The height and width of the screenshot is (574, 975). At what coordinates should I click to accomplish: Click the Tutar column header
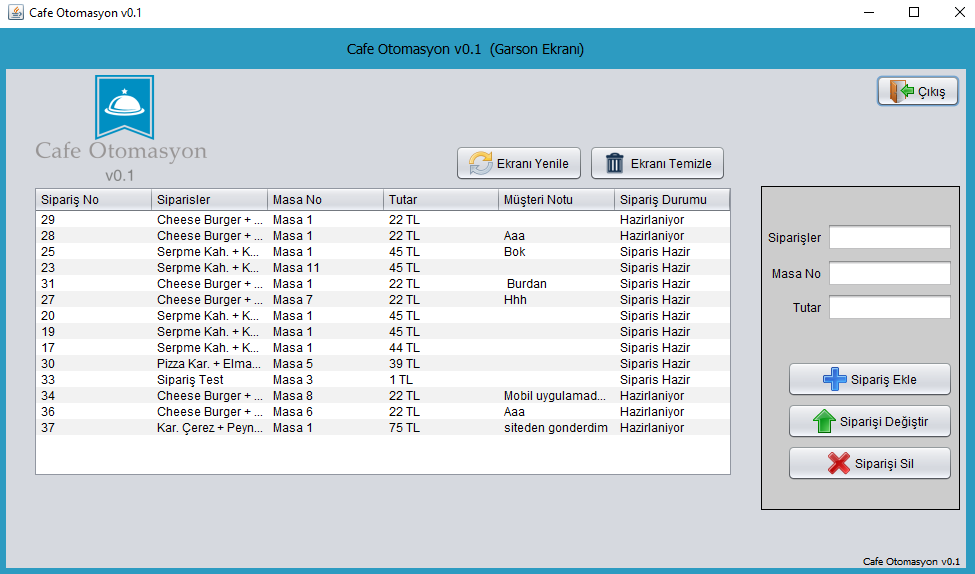click(x=440, y=200)
